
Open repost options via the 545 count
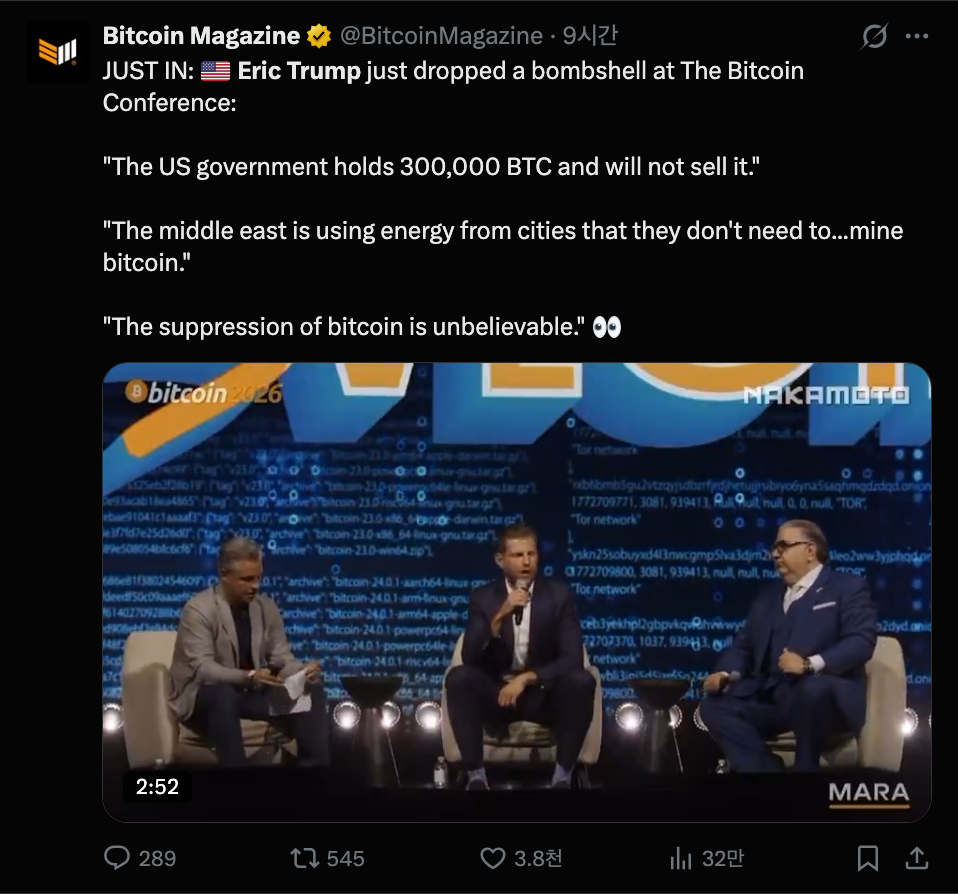coord(345,858)
